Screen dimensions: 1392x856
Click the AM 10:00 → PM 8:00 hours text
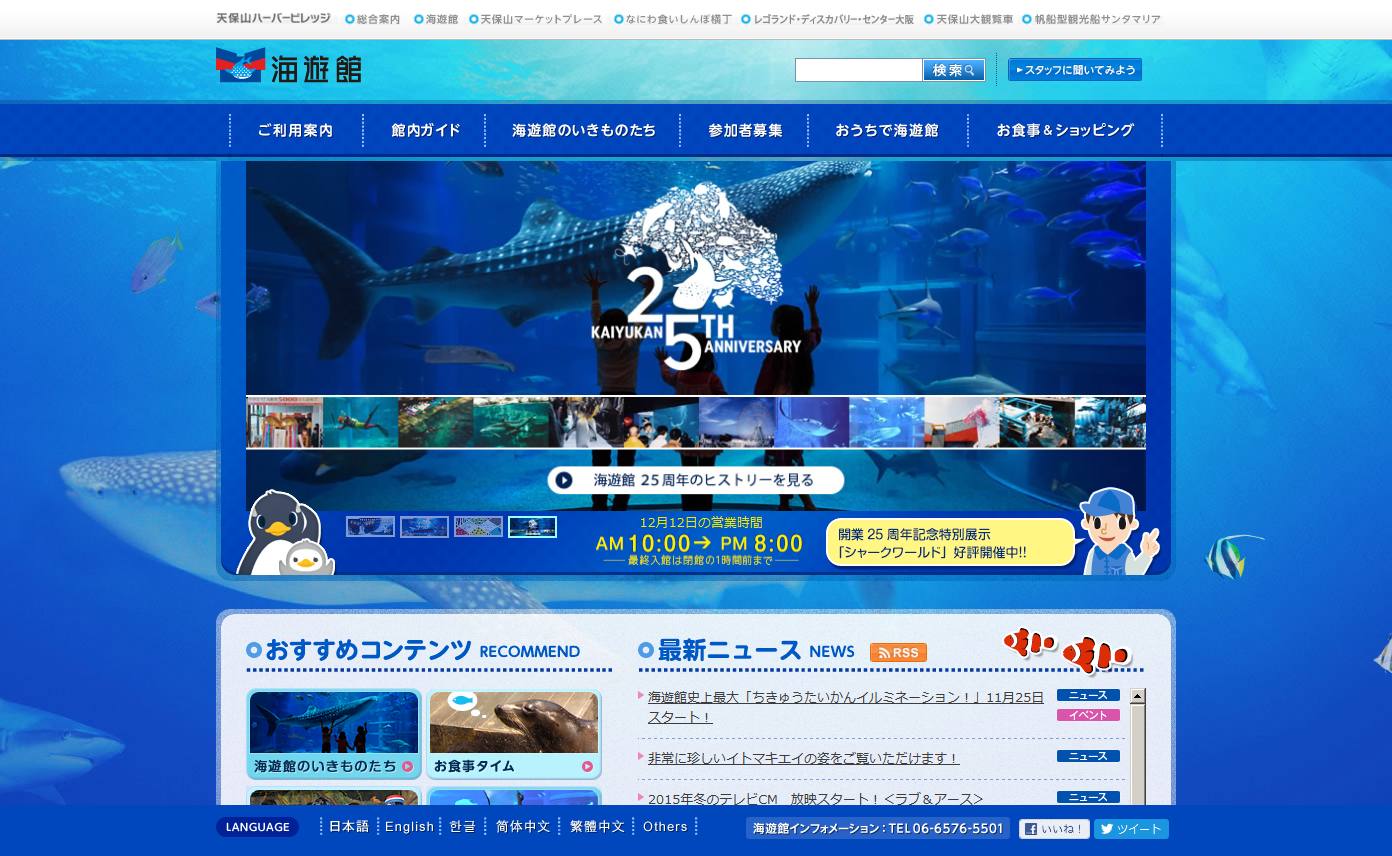coord(699,544)
